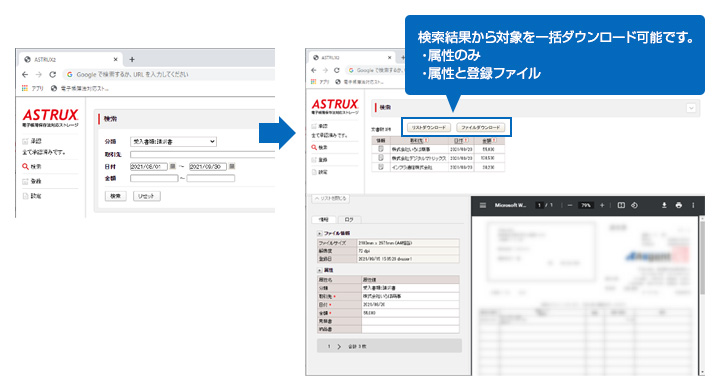720x391 pixels.
Task: Open 設定 in the results window sidebar
Action: (x=320, y=172)
